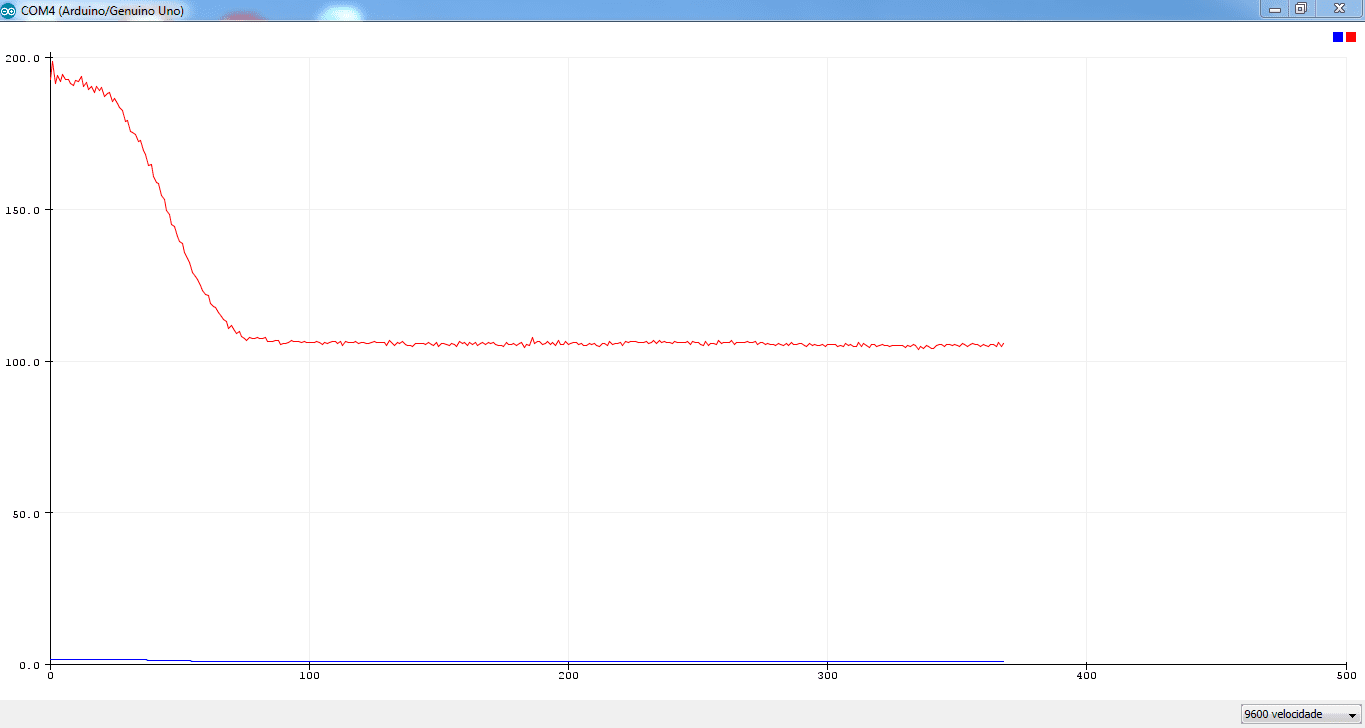Click the 50.0 y-axis label
The width and height of the screenshot is (1365, 728).
tap(25, 514)
